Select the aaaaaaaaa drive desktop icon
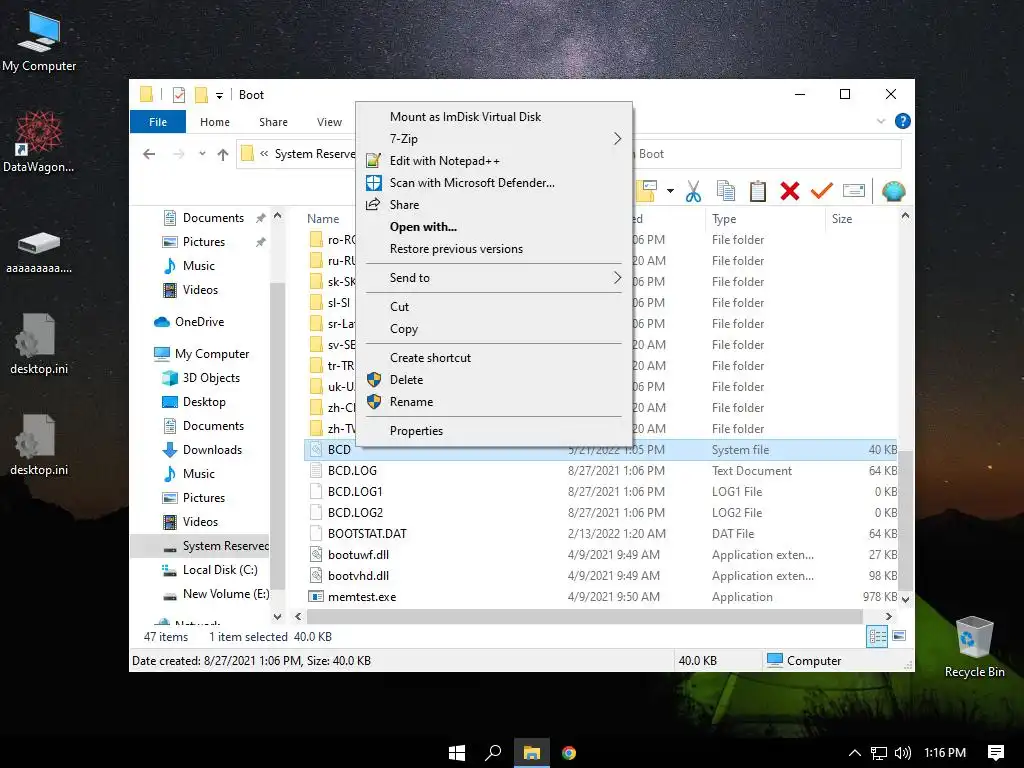1024x768 pixels. click(x=39, y=252)
